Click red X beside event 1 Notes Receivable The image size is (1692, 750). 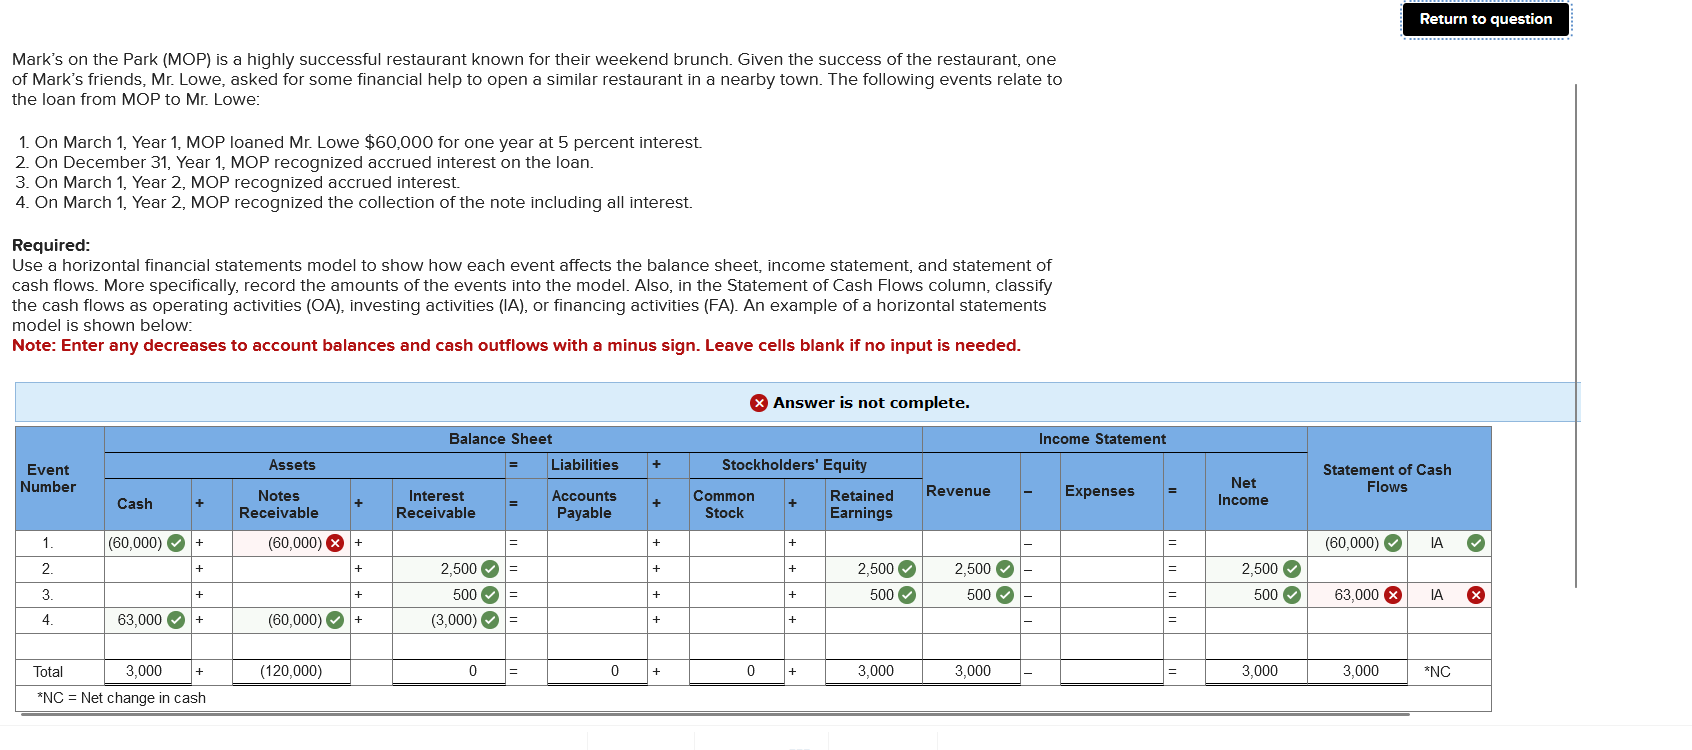(x=335, y=543)
